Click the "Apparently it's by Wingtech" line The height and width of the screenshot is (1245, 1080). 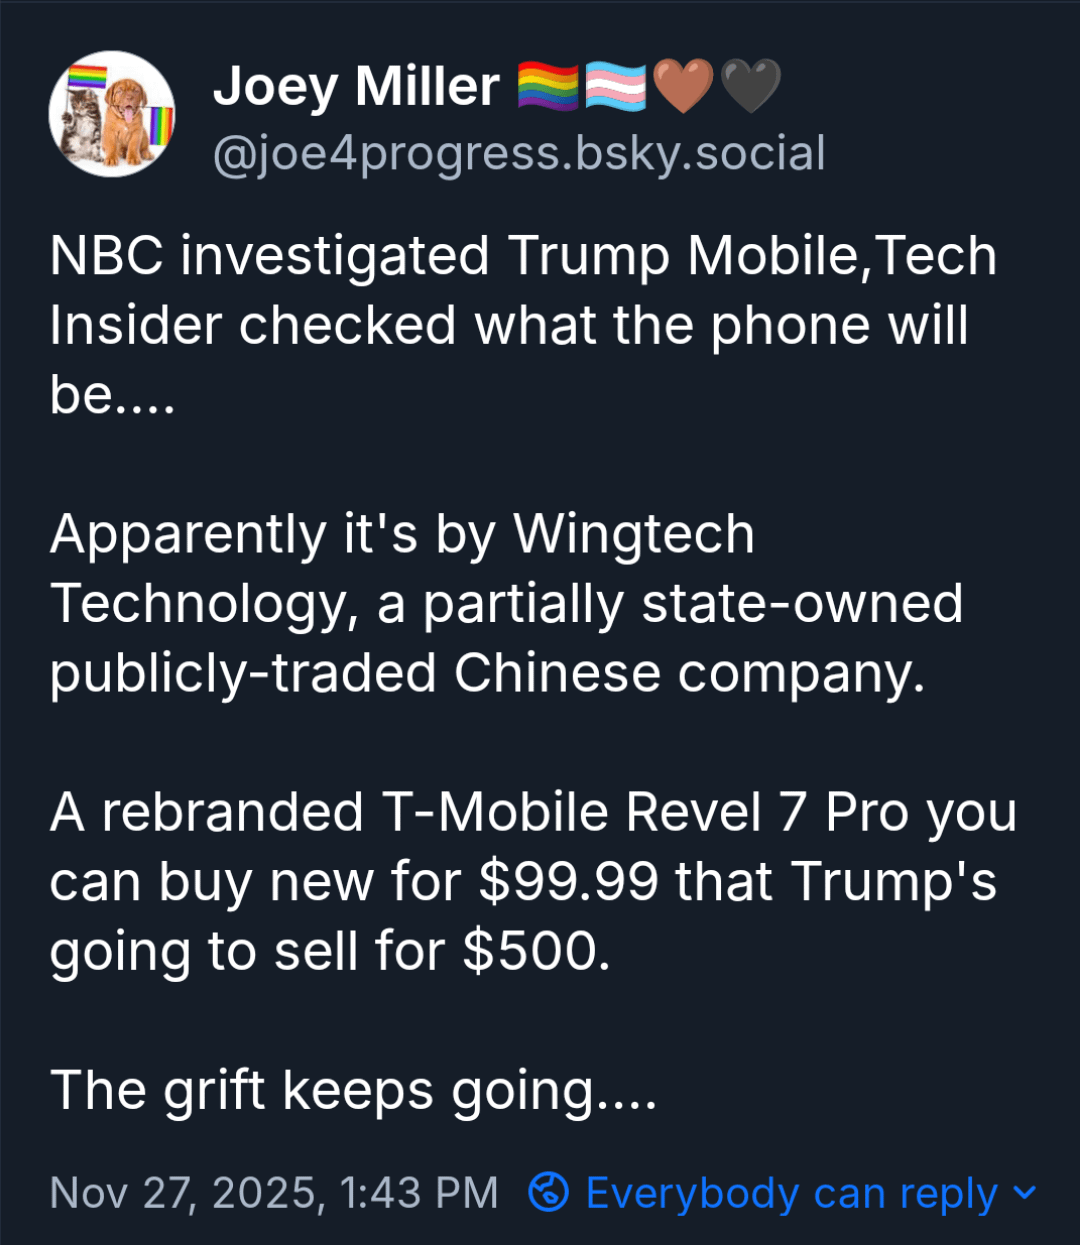tap(402, 534)
